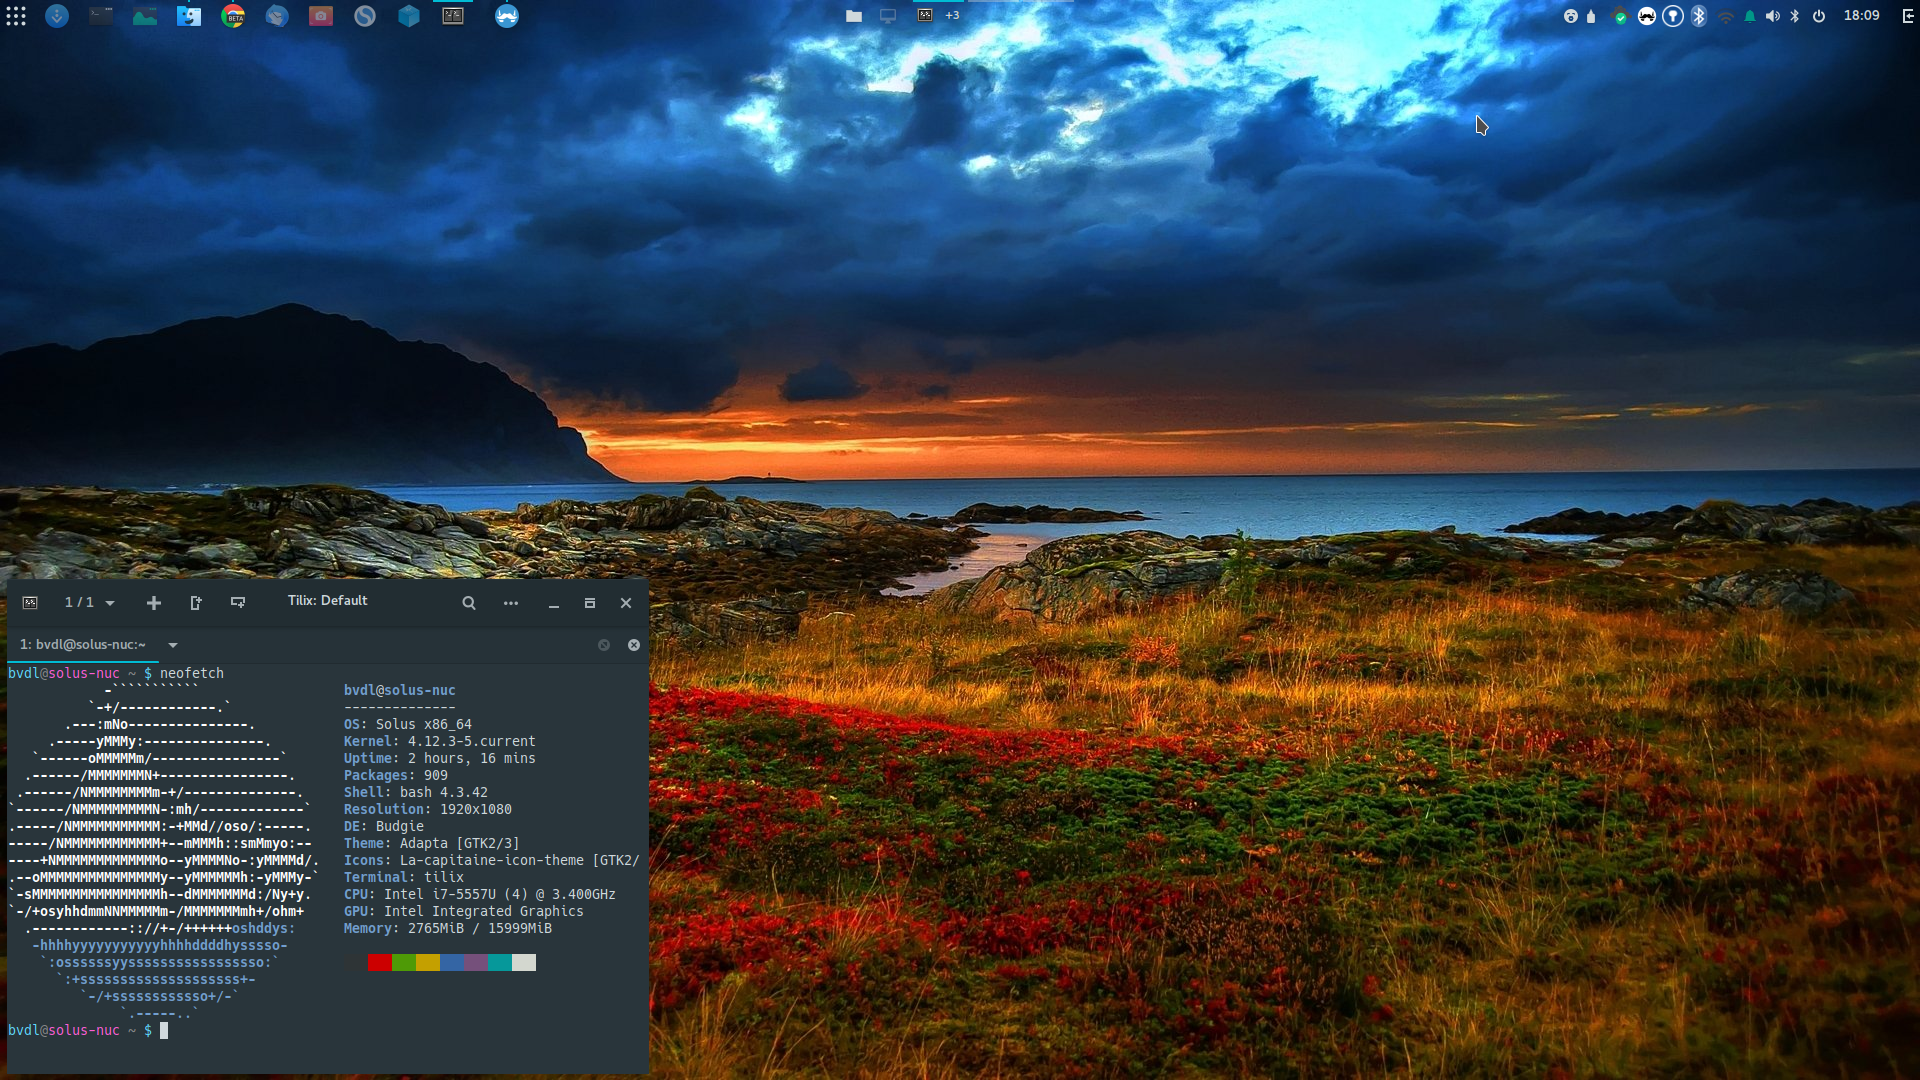This screenshot has width=1920, height=1080.
Task: Click the 'Kernel: 4.12.3-5.current' line
Action: coord(440,741)
